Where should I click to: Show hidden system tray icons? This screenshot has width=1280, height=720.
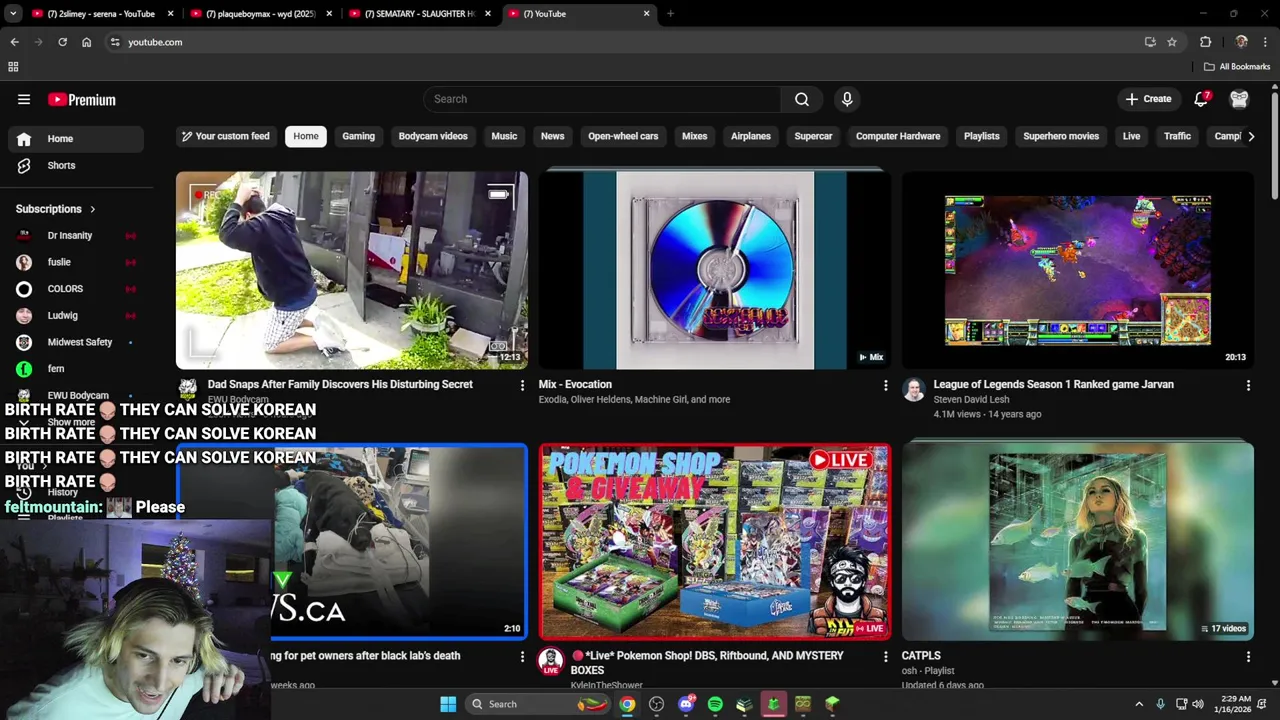1139,704
